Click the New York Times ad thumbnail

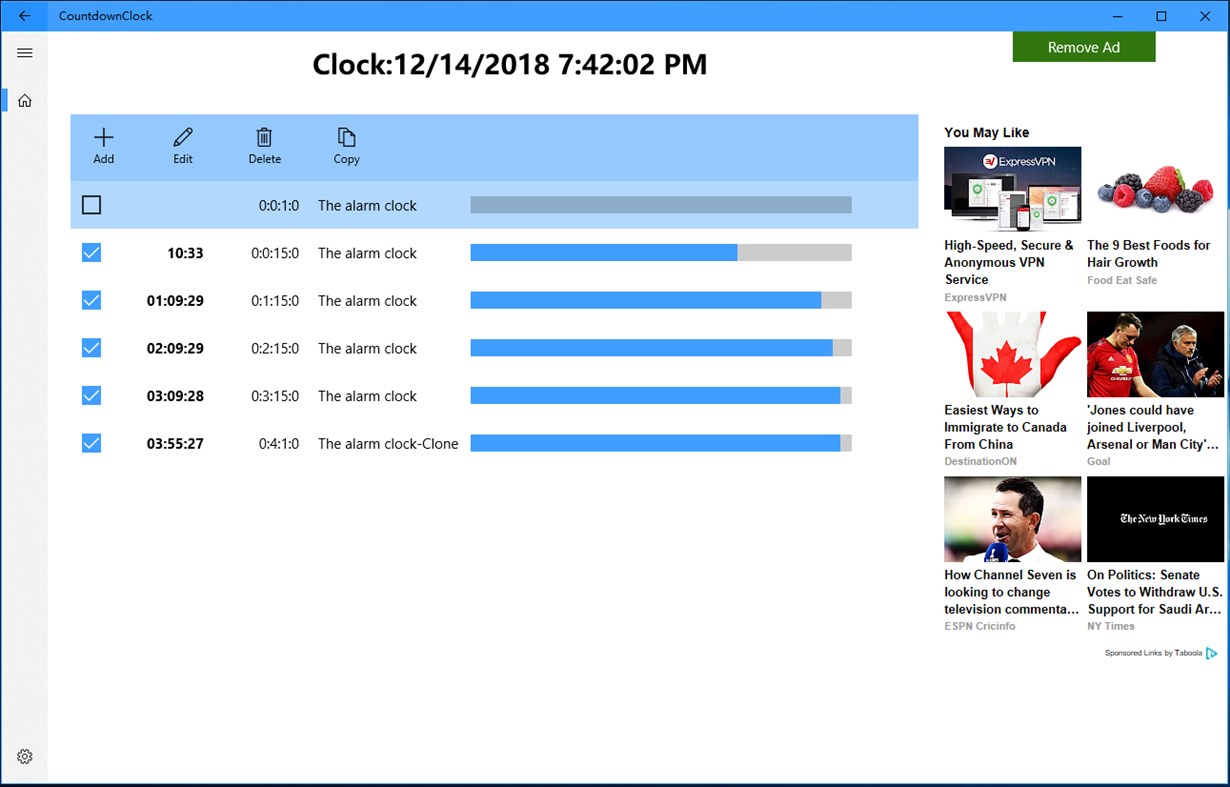(1155, 518)
